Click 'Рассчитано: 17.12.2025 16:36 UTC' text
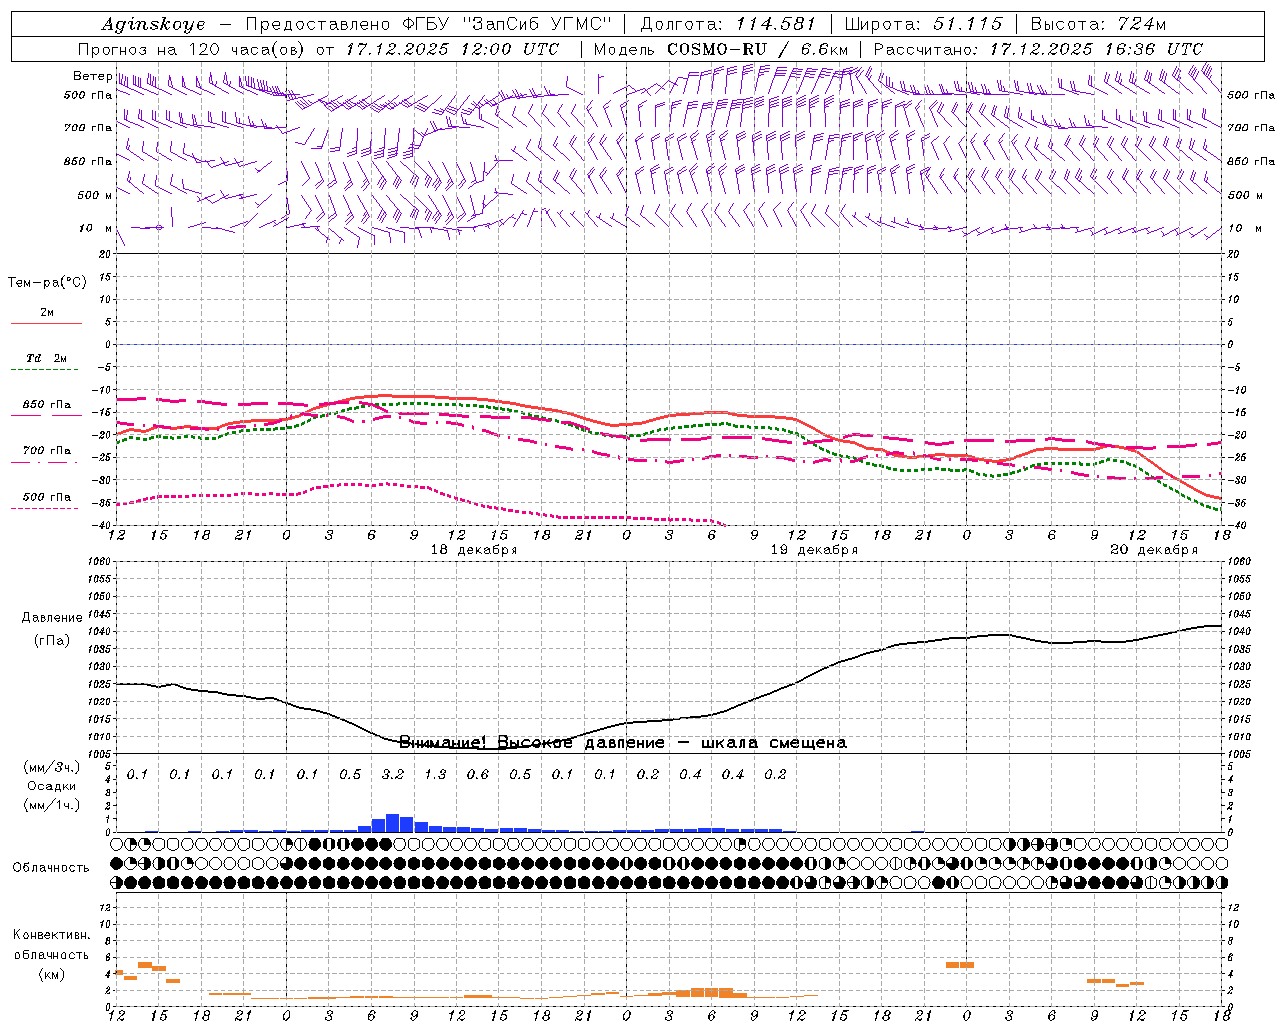 [1038, 49]
